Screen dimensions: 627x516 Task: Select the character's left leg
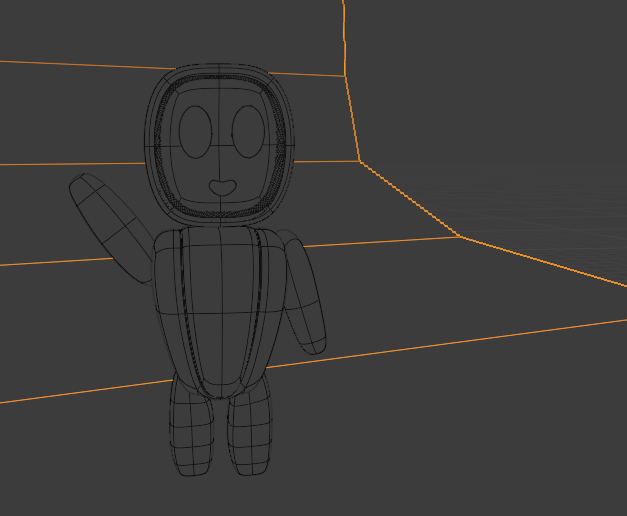(191, 430)
